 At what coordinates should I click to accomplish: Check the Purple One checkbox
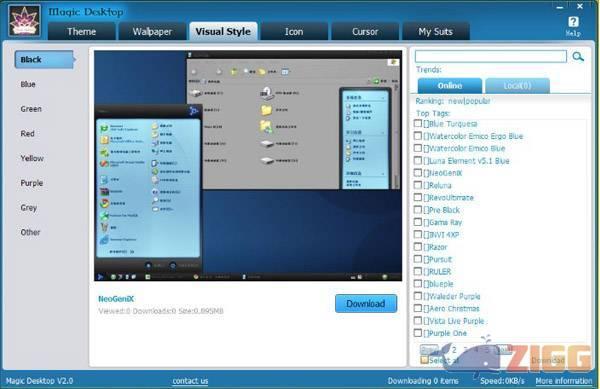418,333
